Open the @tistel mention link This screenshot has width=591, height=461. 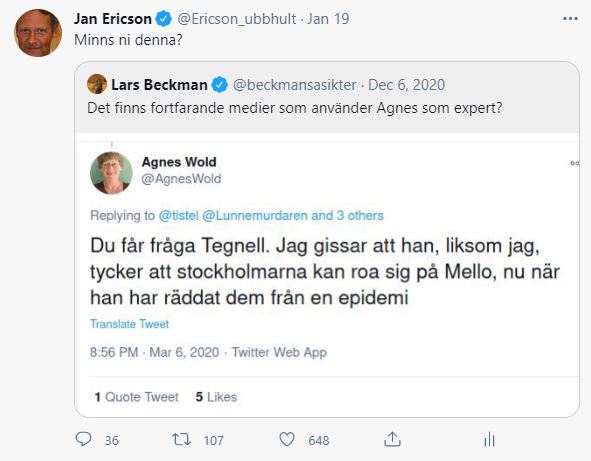178,216
